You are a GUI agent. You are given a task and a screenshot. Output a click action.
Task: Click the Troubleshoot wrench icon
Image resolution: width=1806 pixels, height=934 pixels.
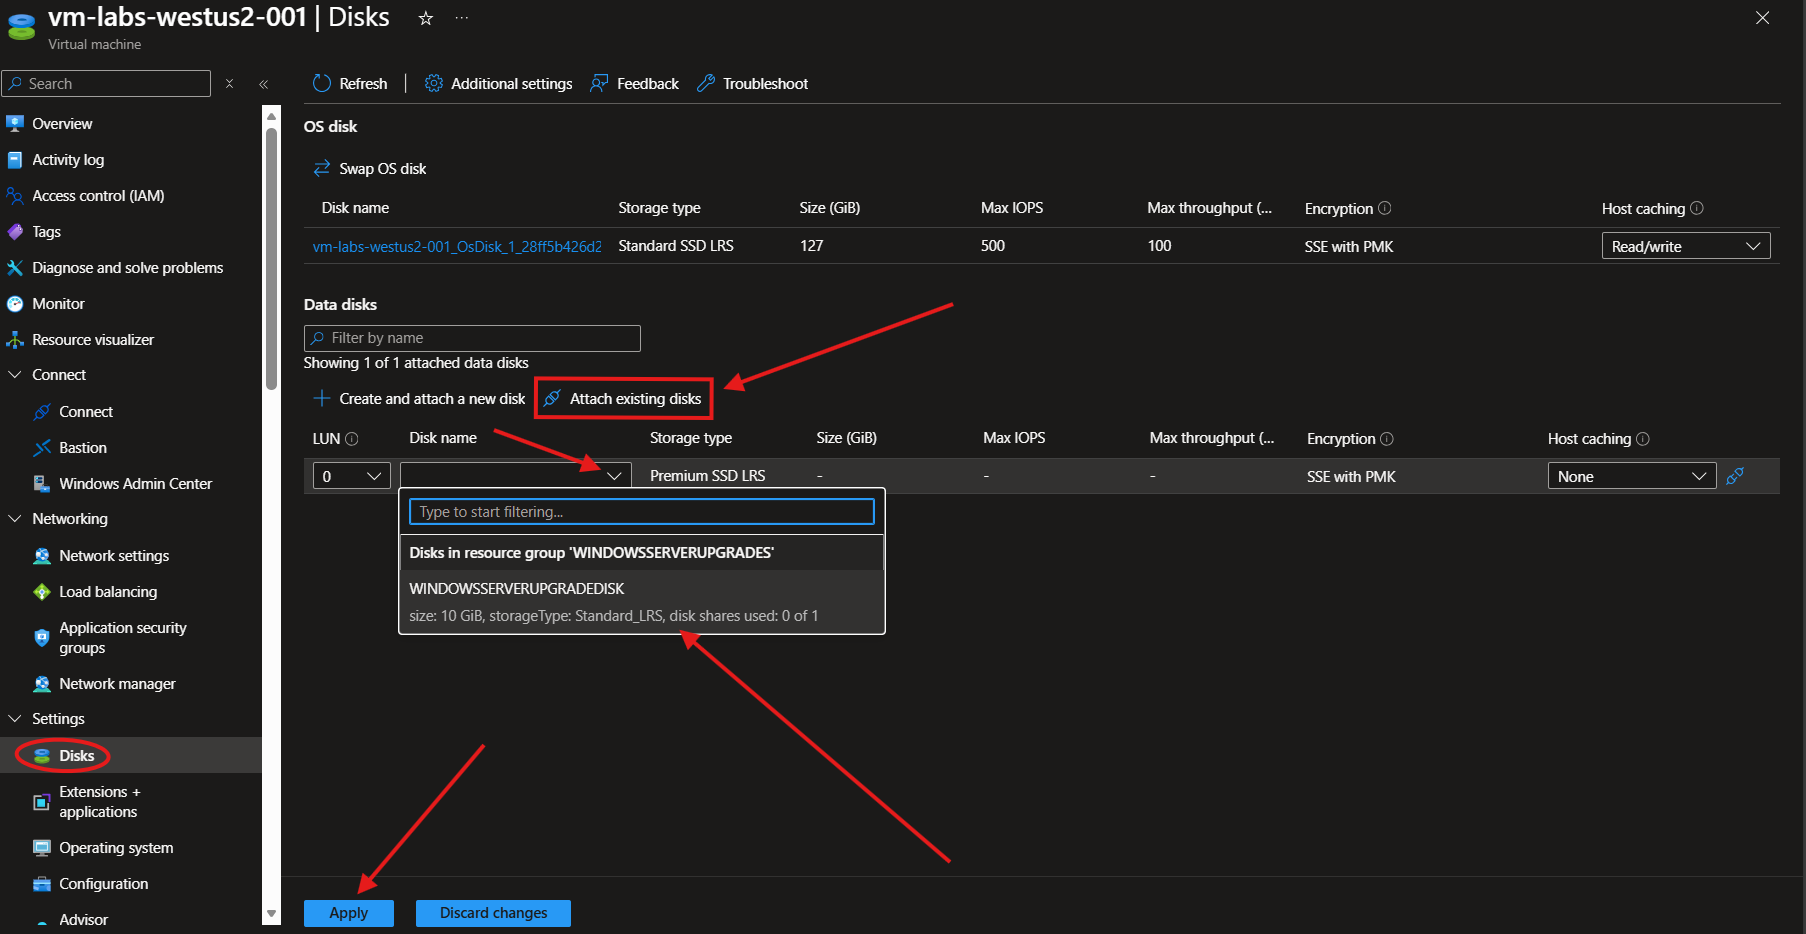706,83
